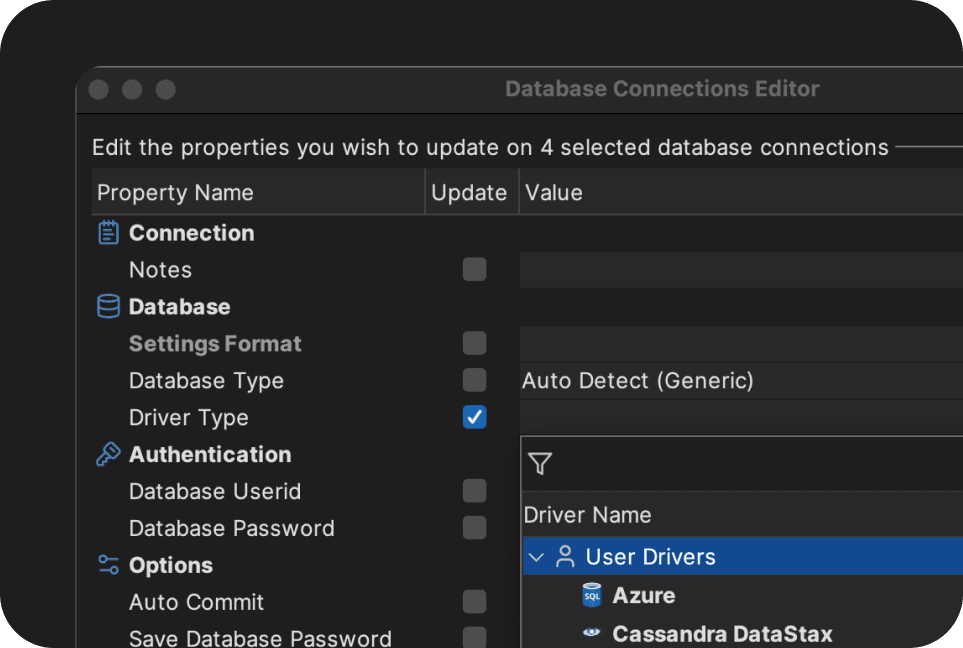
Task: Click the Azure SQL driver icon
Action: [x=593, y=596]
